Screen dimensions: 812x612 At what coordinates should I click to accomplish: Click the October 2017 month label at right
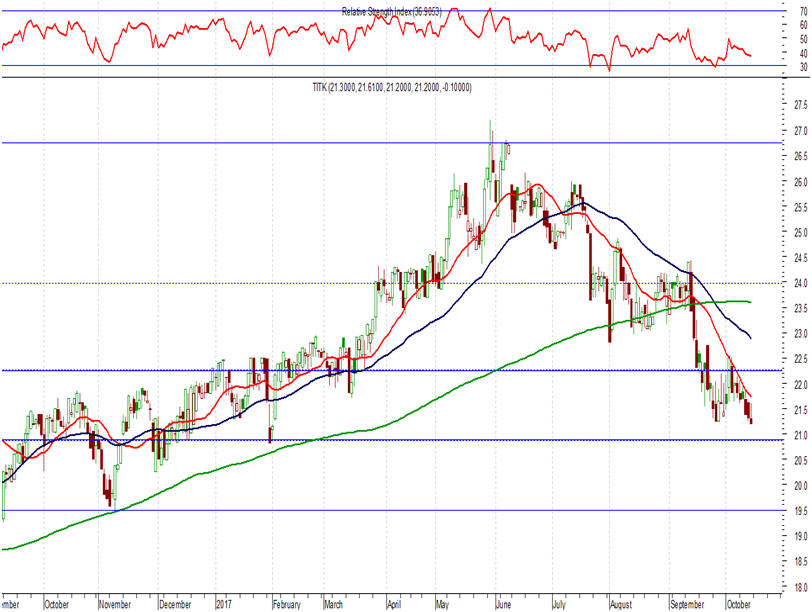coord(738,604)
